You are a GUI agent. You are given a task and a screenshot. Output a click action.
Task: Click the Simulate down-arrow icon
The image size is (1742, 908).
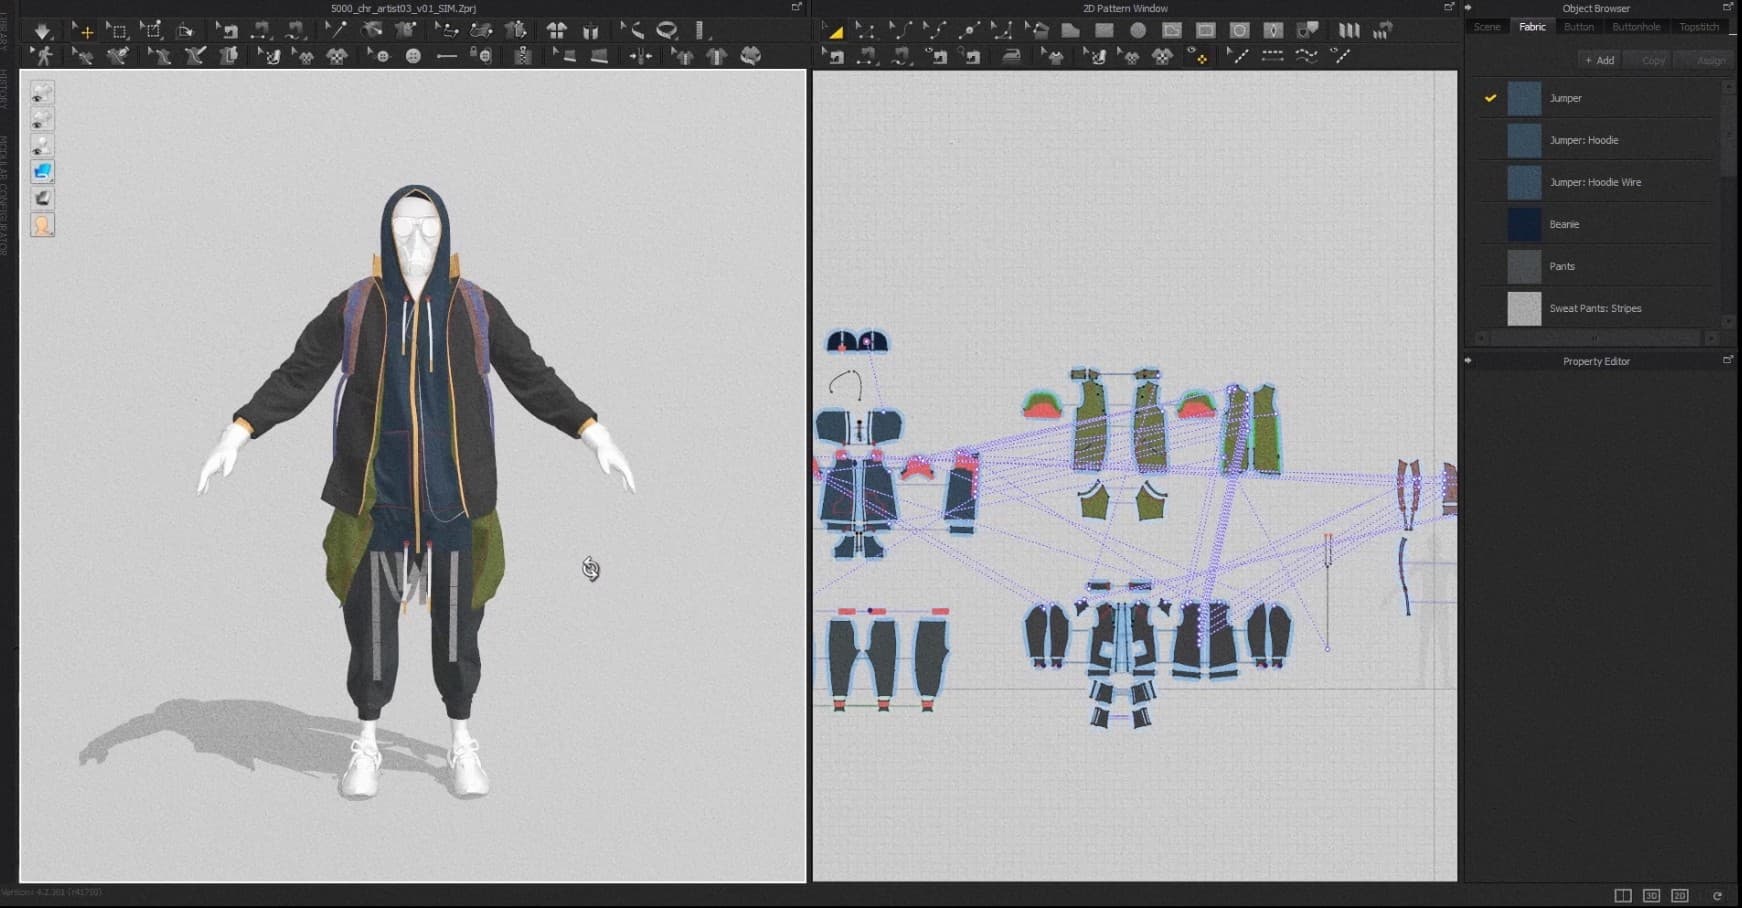[42, 31]
